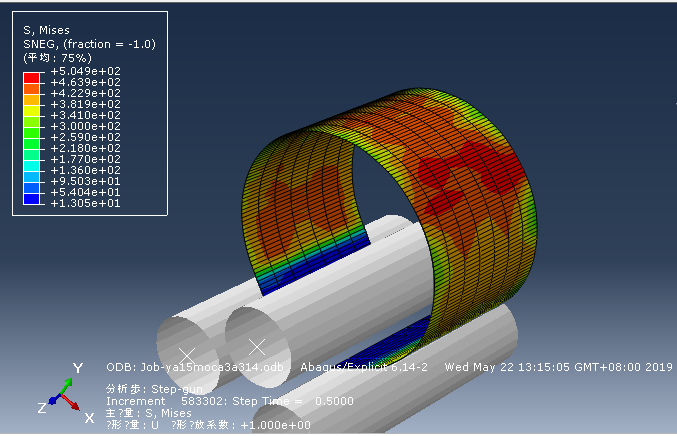Click the 'Step-gun' step label

click(177, 389)
